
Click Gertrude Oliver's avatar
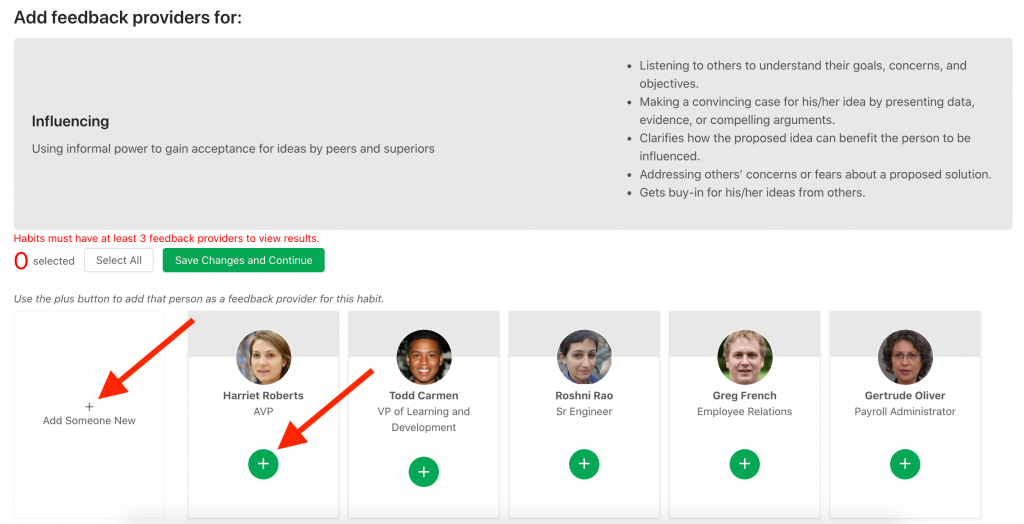click(905, 357)
